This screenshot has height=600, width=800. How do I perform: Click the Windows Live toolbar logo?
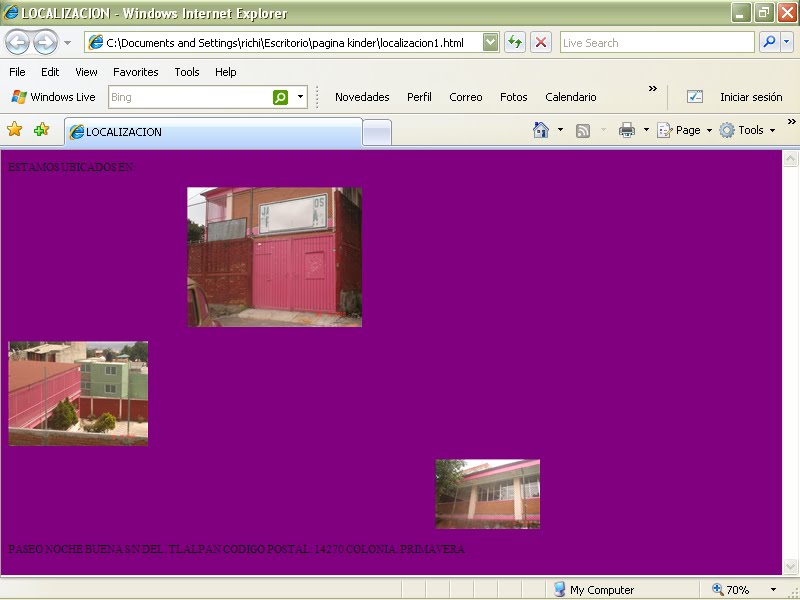[x=54, y=97]
